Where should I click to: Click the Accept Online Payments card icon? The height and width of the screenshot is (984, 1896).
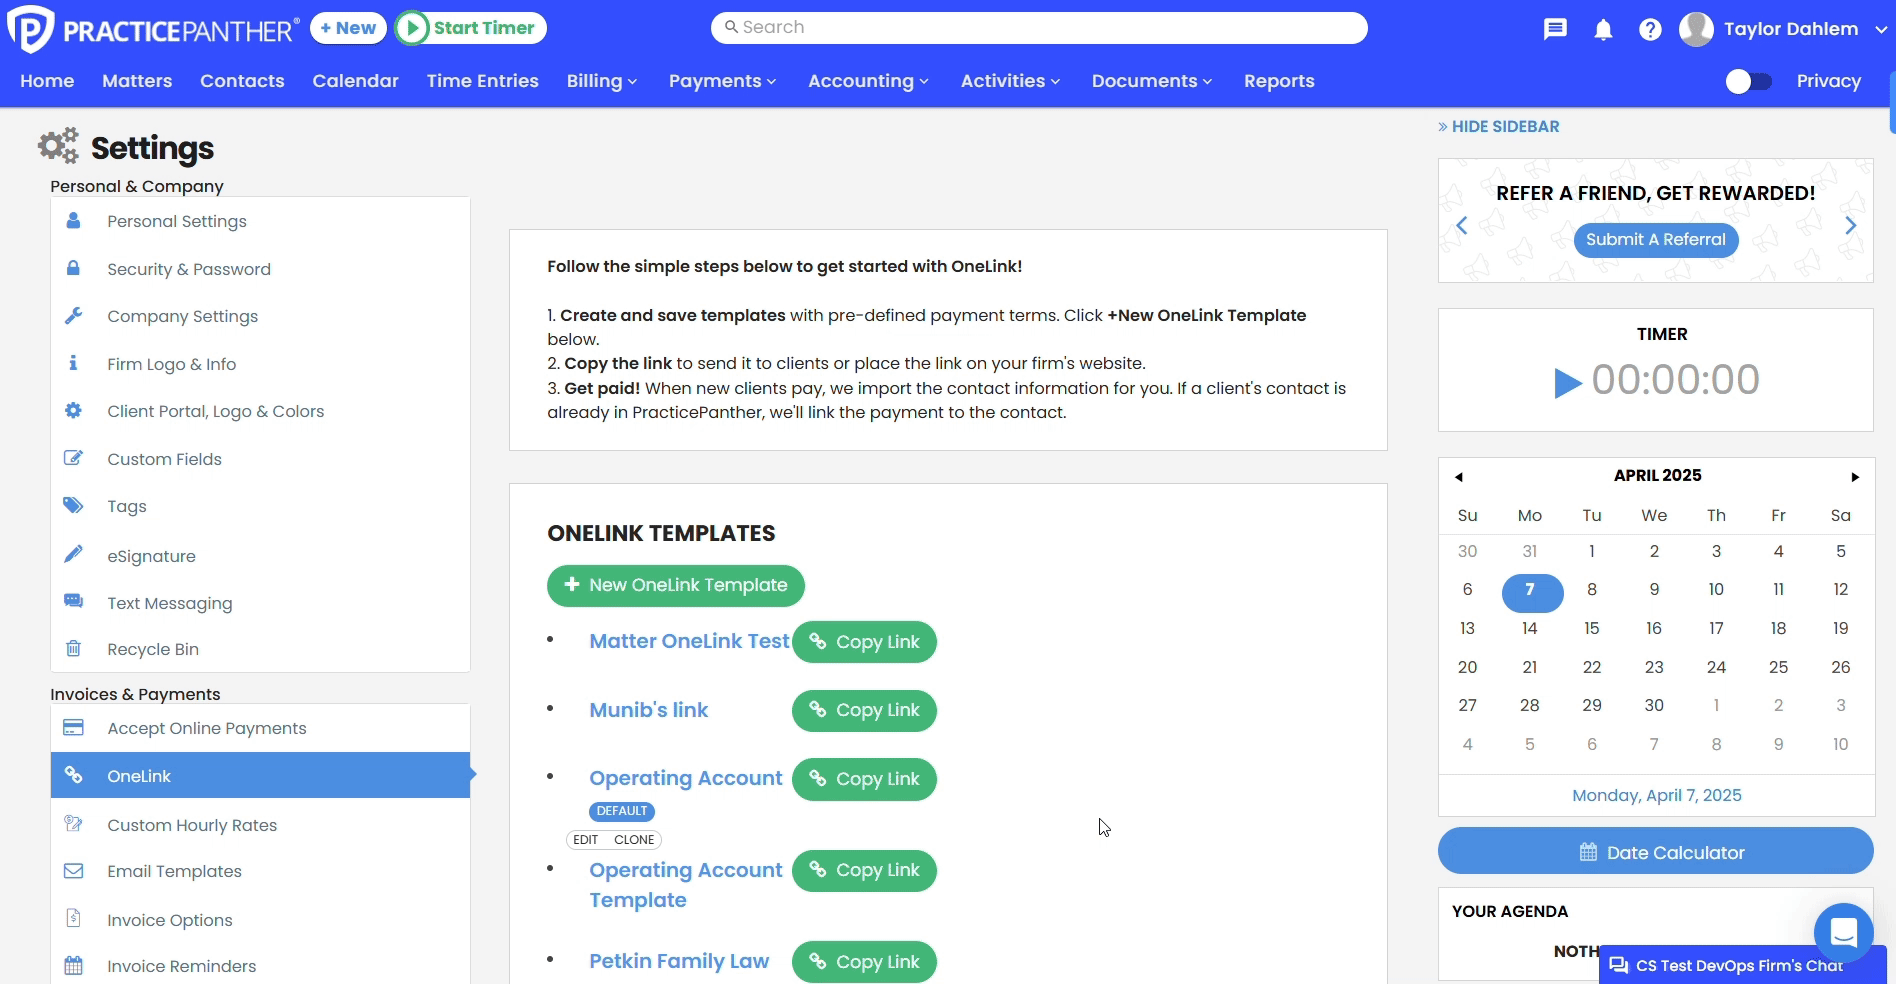tap(73, 727)
